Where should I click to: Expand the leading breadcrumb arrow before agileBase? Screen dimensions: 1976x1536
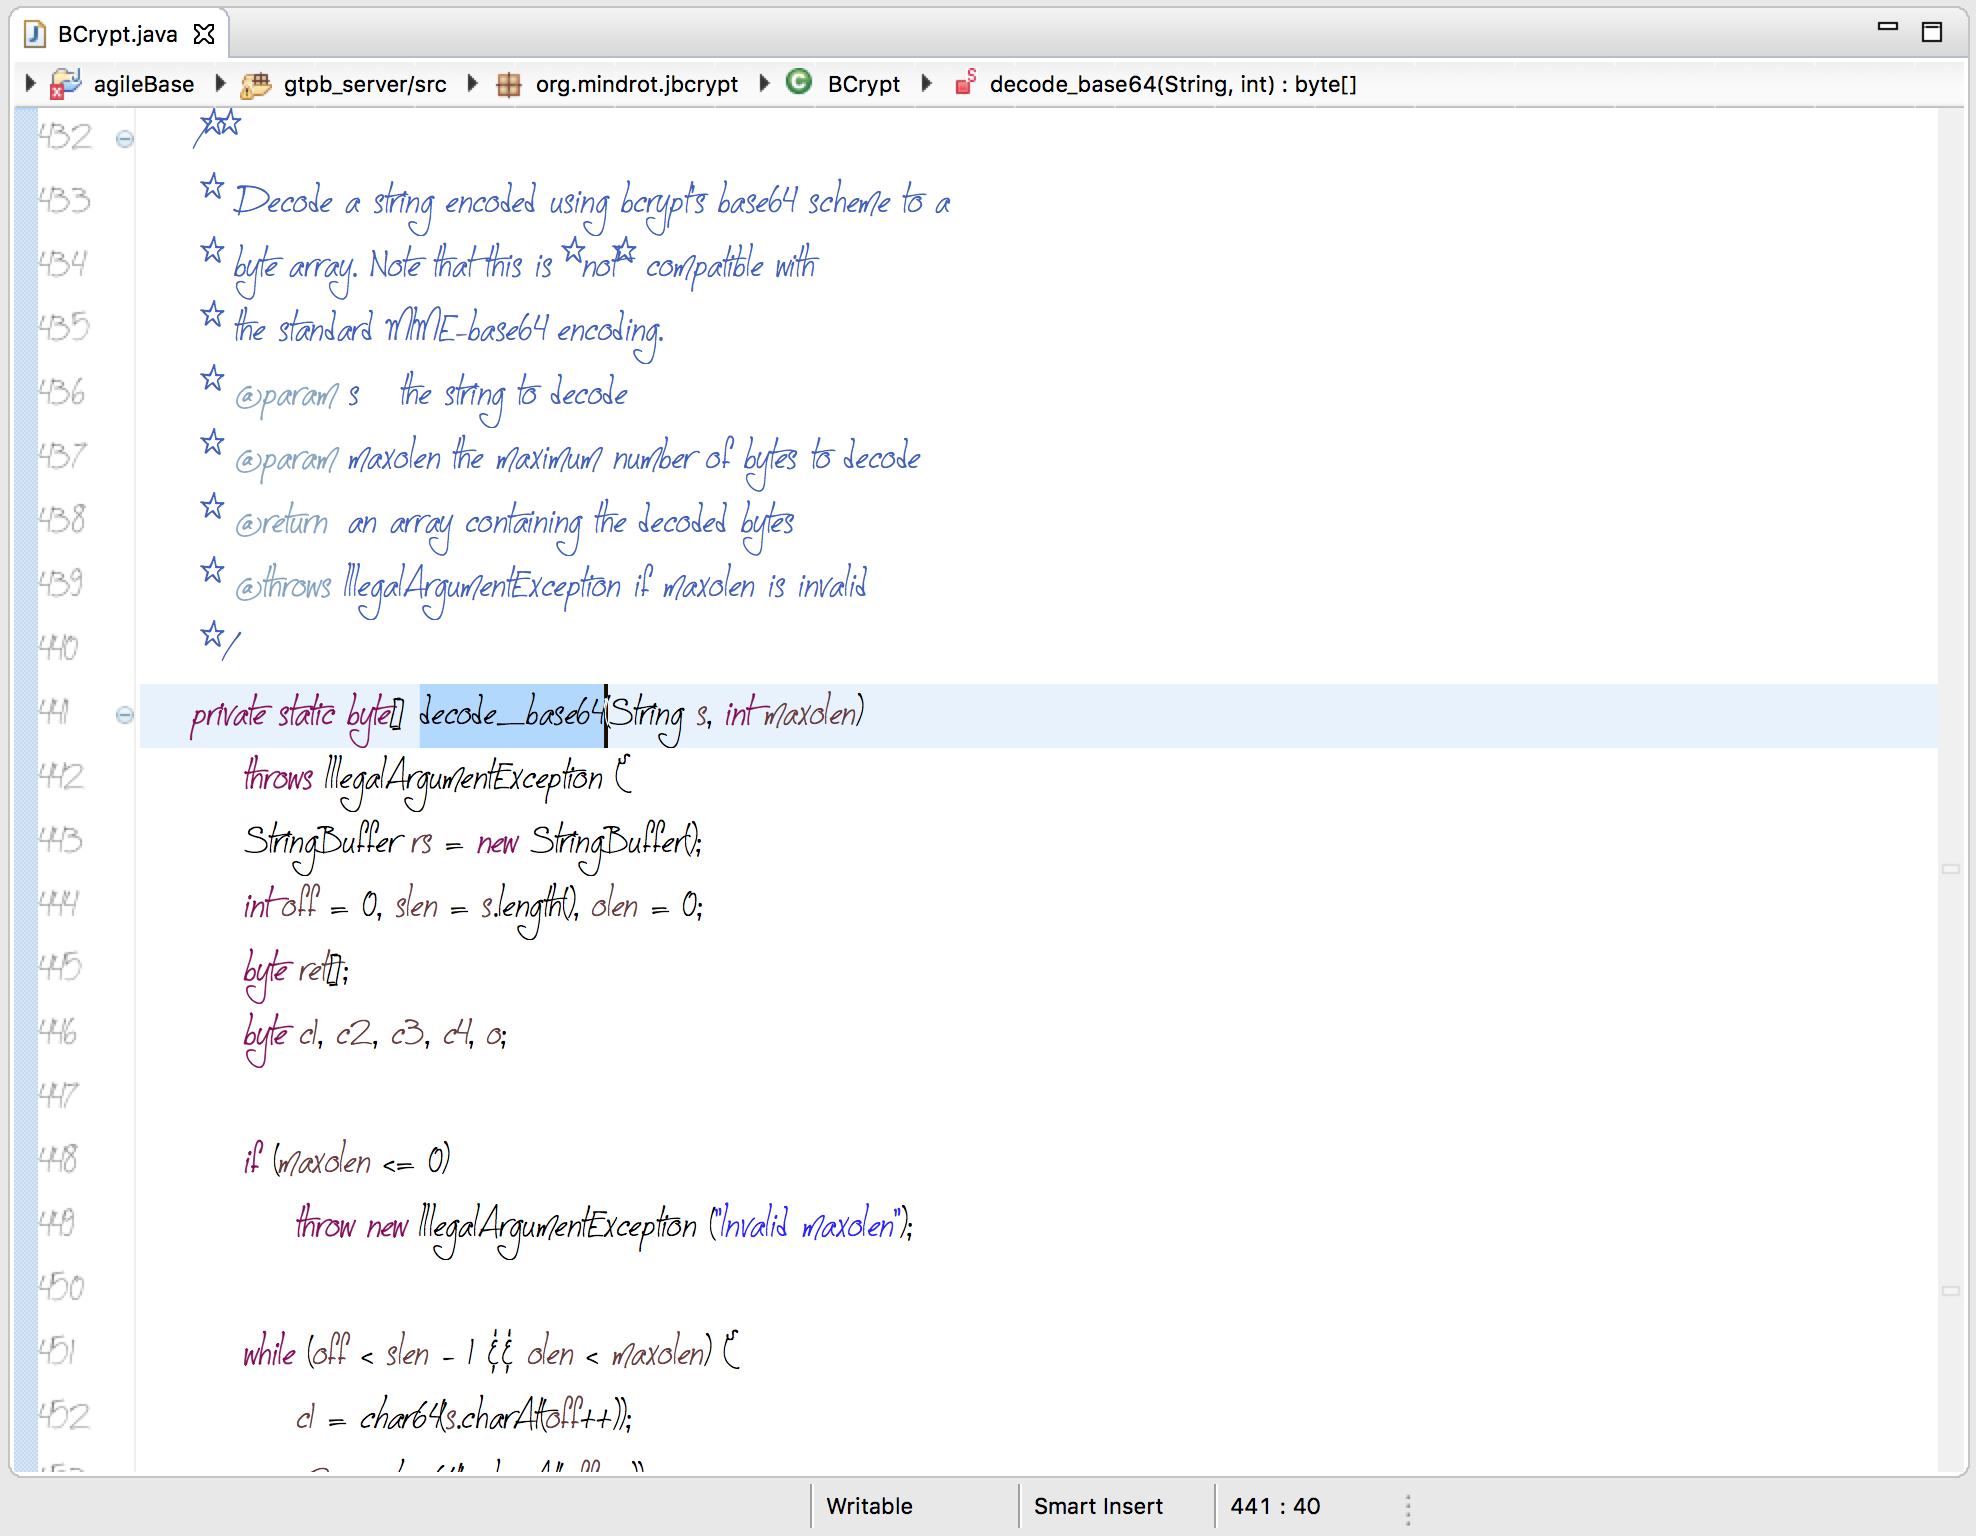[x=30, y=83]
